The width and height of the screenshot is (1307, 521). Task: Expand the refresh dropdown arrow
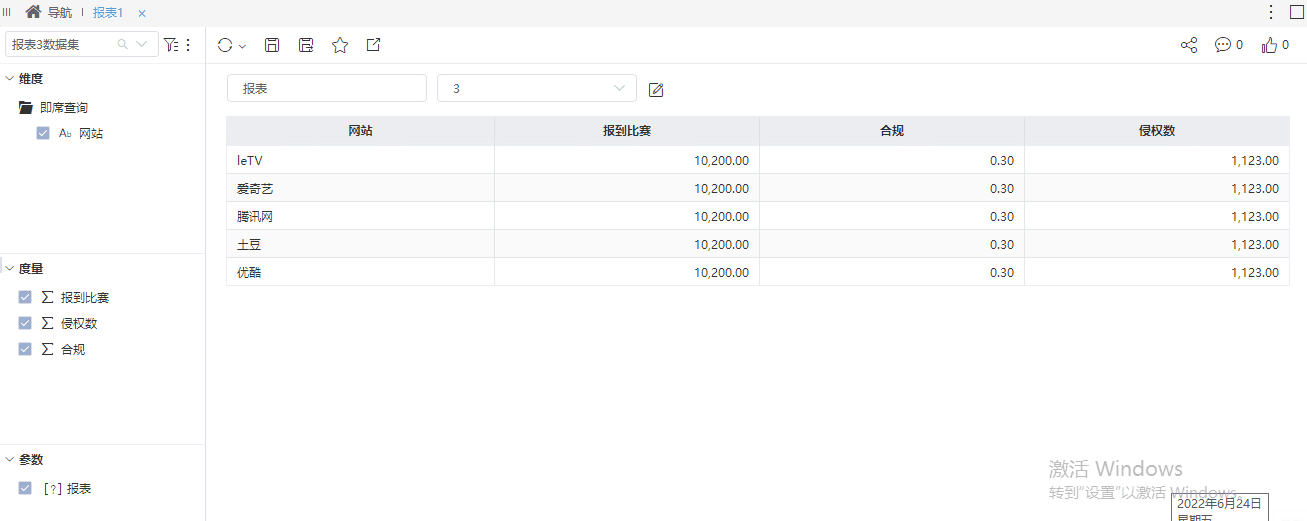pyautogui.click(x=242, y=46)
